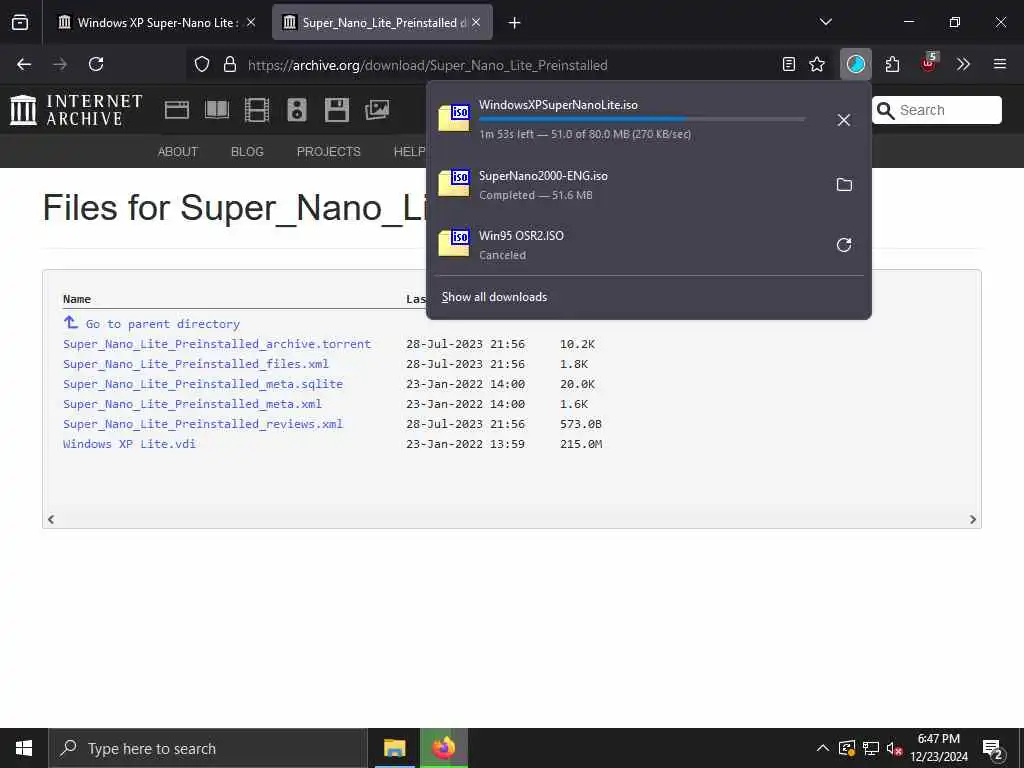
Task: Click the Internet Archive Search box
Action: pos(937,110)
